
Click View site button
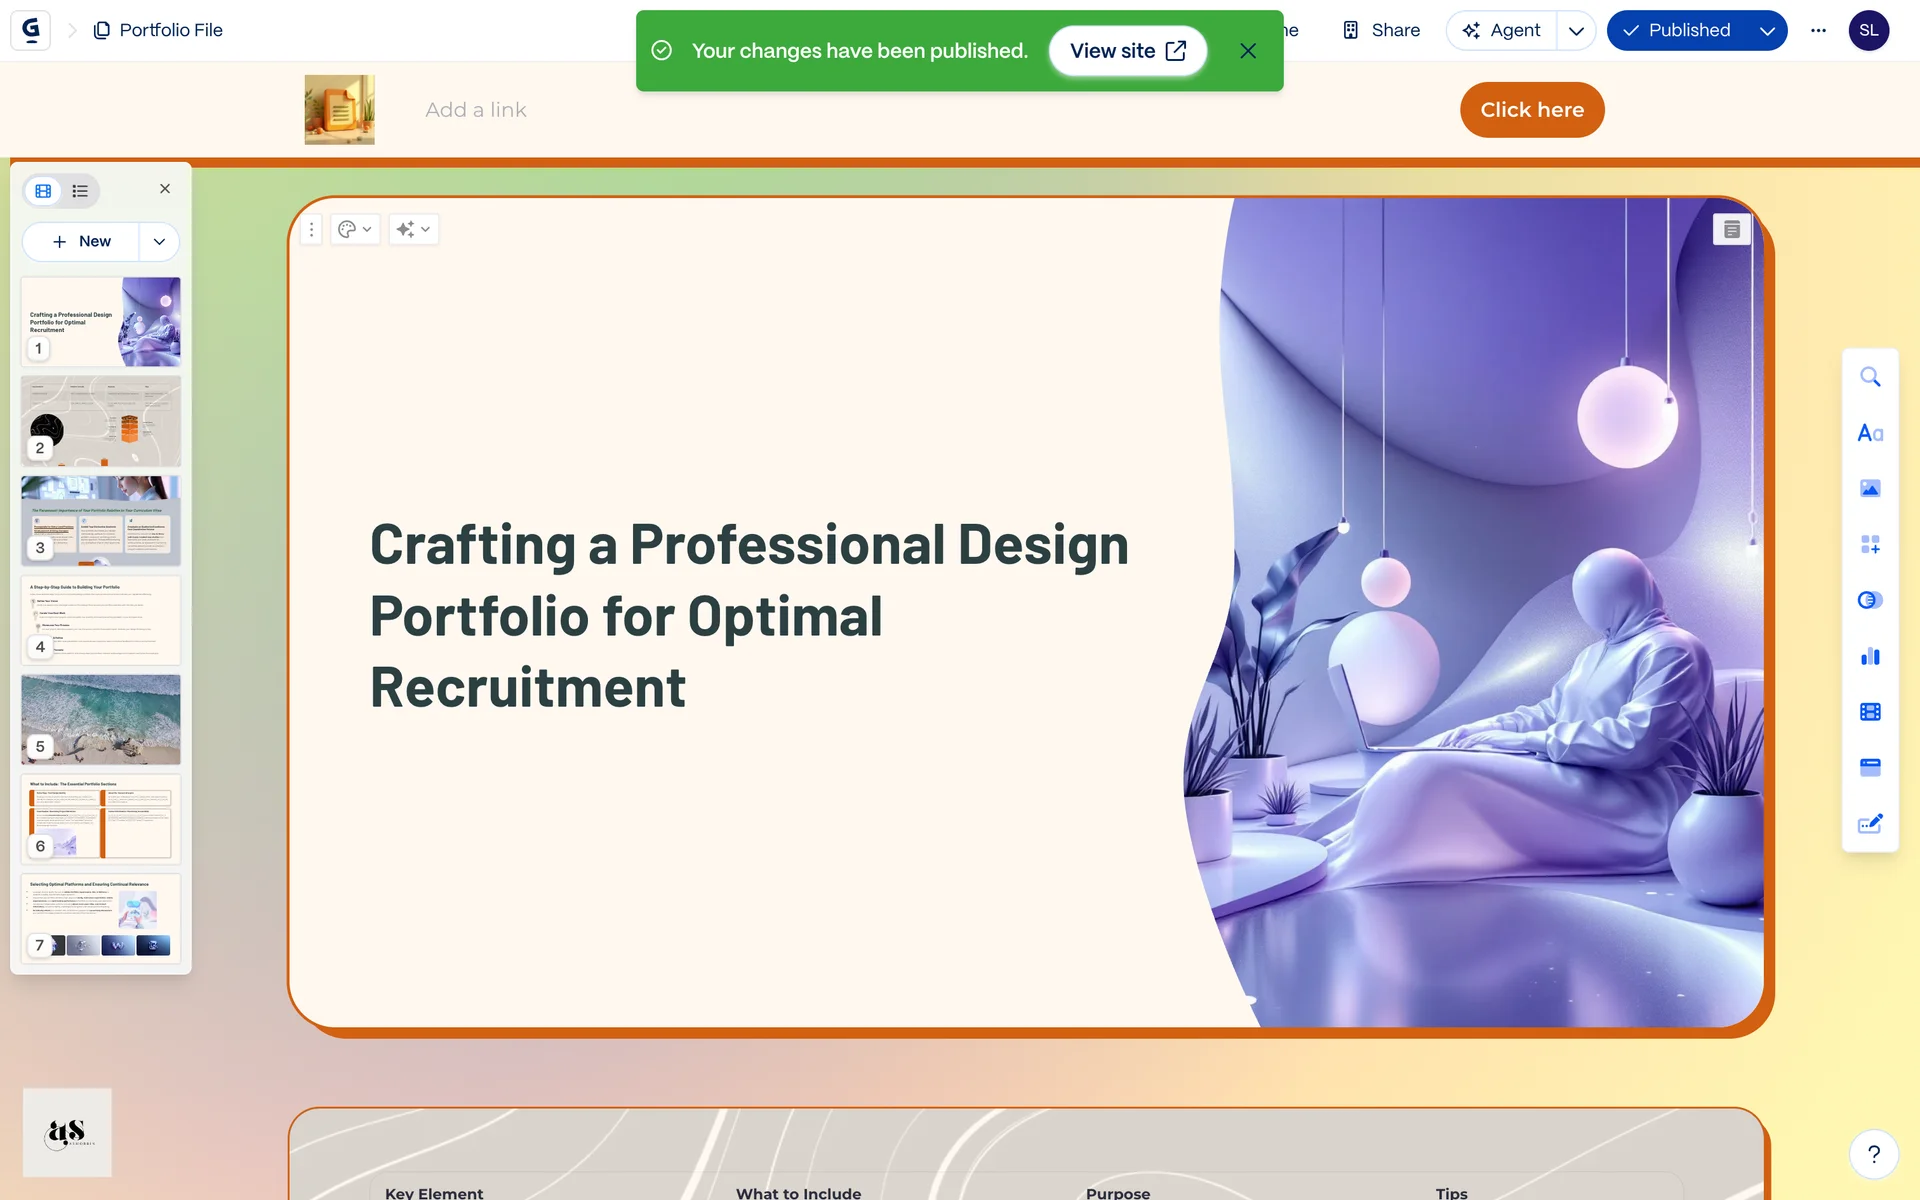pos(1127,51)
